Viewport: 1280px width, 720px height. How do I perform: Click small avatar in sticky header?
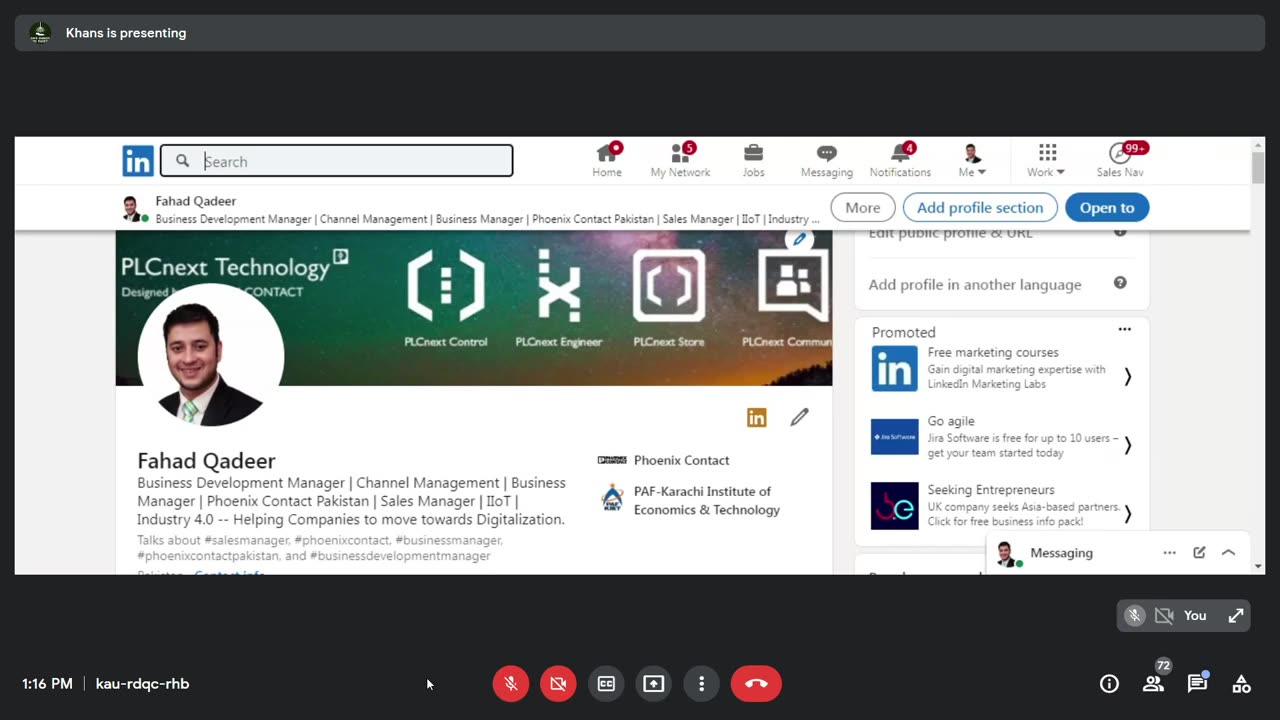click(x=132, y=208)
